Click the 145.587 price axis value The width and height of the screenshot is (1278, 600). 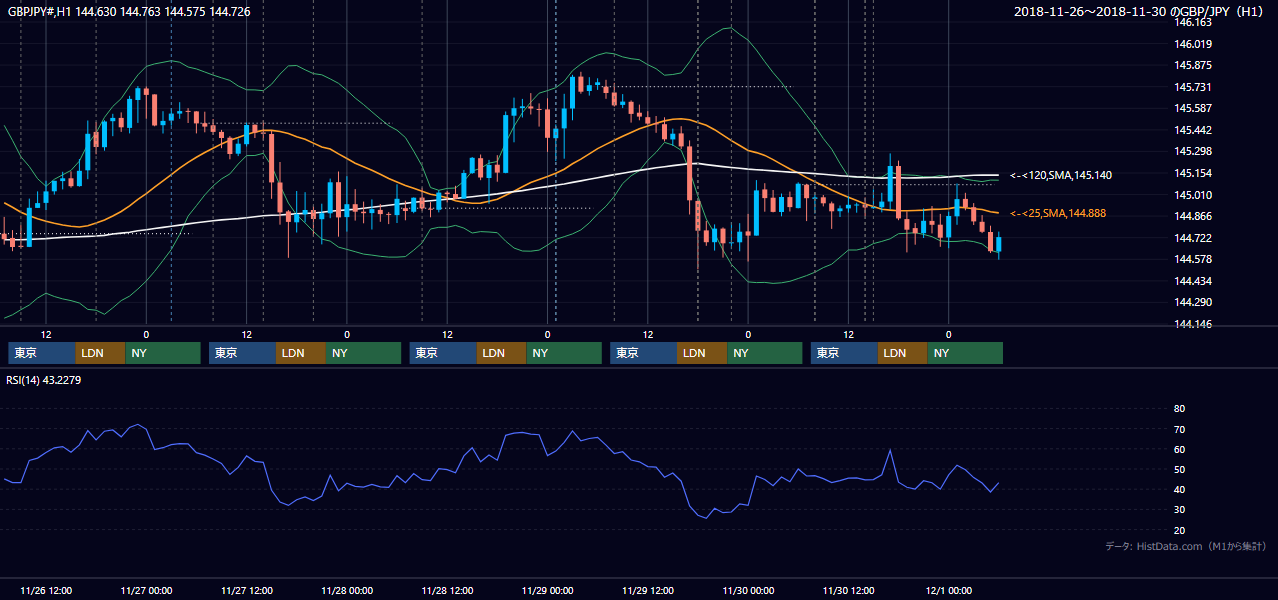(x=1193, y=108)
